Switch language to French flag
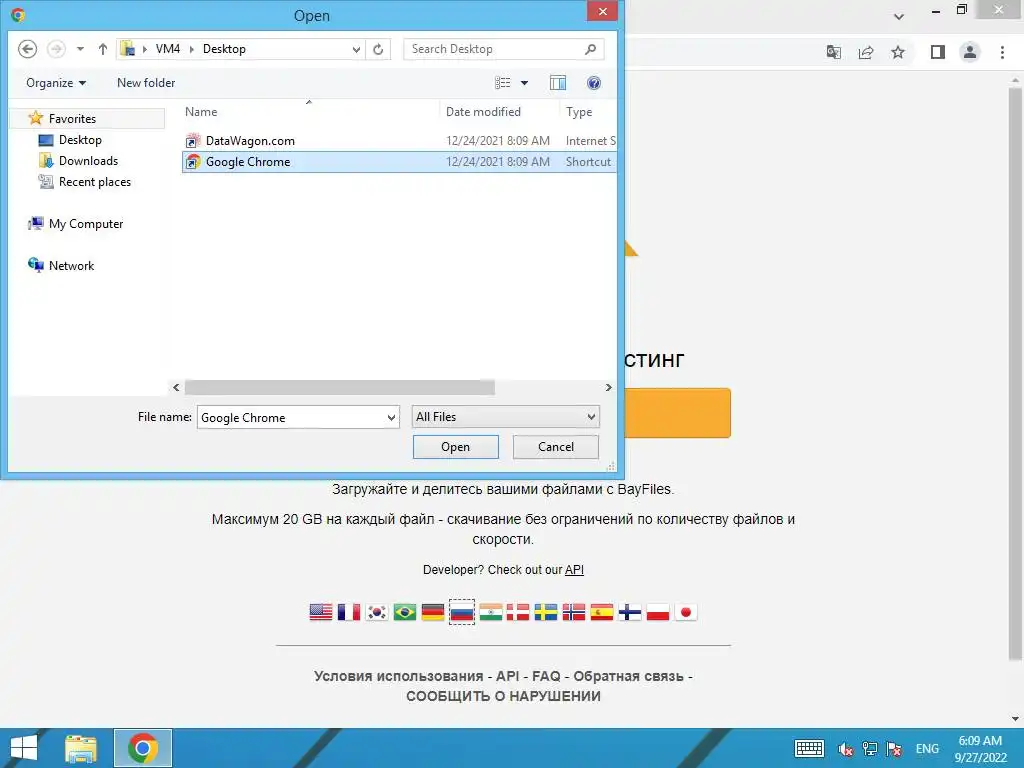The width and height of the screenshot is (1024, 768). pyautogui.click(x=349, y=612)
